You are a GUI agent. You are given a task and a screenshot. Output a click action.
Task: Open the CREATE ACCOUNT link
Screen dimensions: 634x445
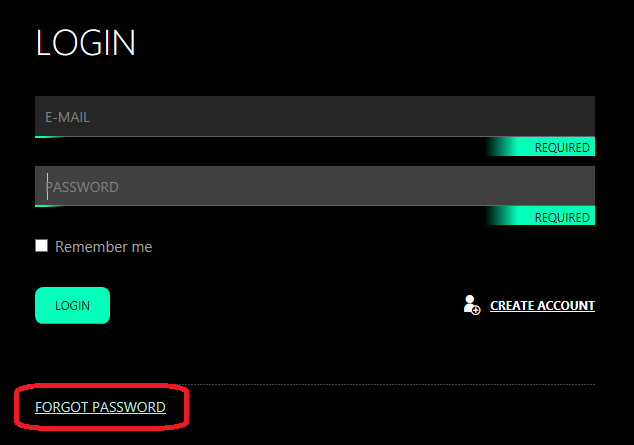click(542, 306)
